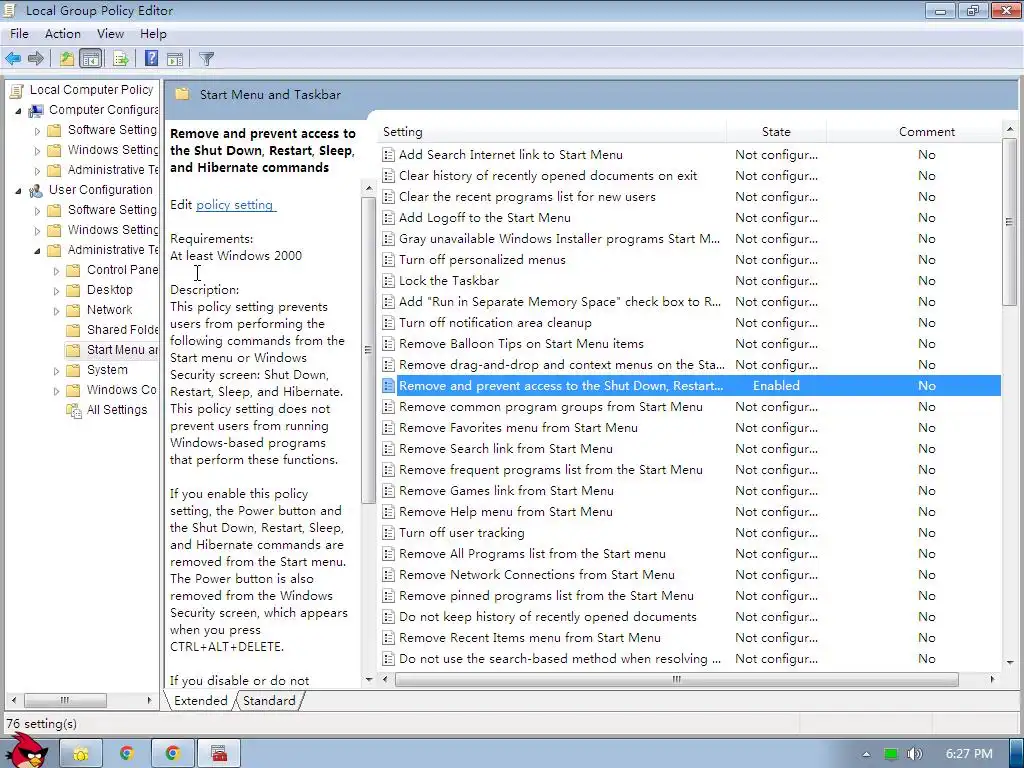
Task: Click settings list scroll-right arrow
Action: 993,680
